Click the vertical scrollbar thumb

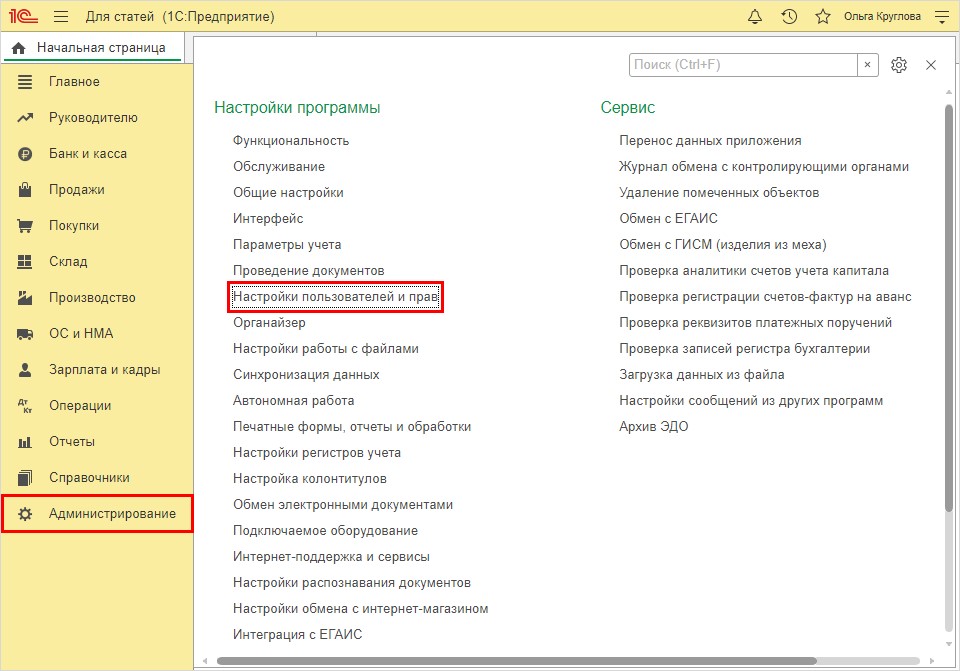(x=949, y=306)
